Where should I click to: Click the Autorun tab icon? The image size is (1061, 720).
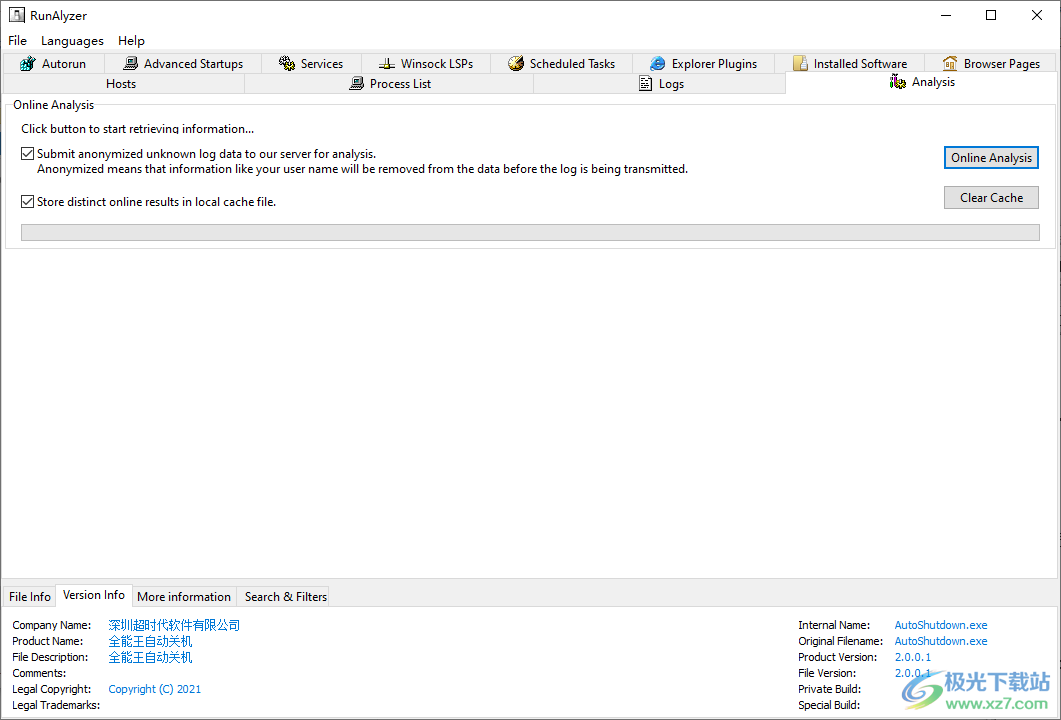(27, 64)
